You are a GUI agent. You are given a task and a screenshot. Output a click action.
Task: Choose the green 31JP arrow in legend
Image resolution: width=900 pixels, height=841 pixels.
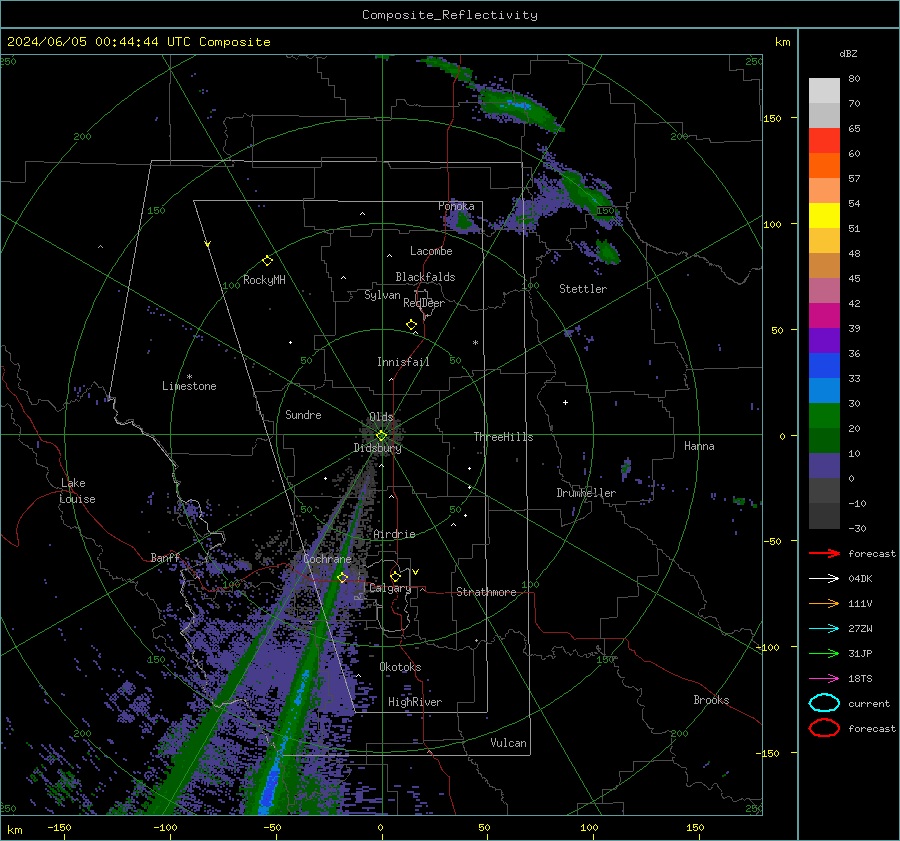(x=824, y=653)
